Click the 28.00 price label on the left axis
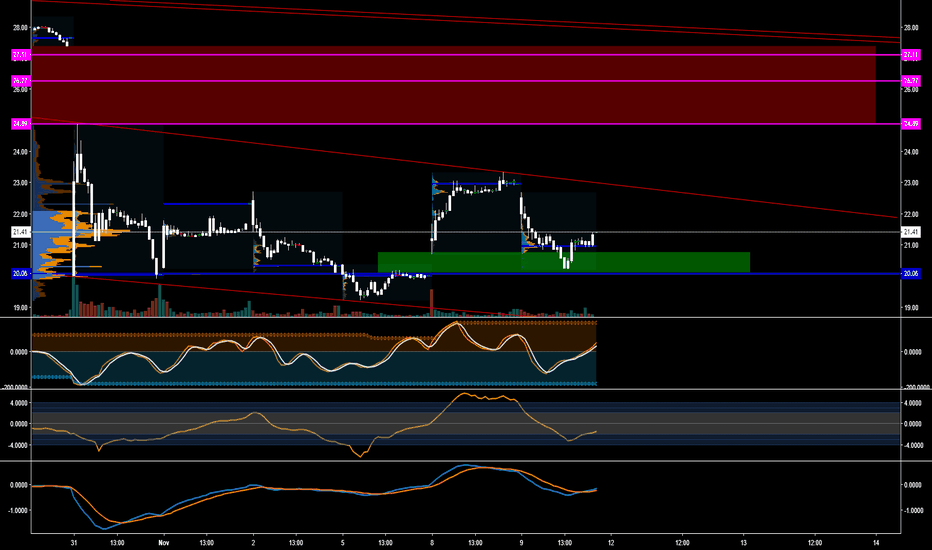This screenshot has height=550, width=932. [x=20, y=27]
